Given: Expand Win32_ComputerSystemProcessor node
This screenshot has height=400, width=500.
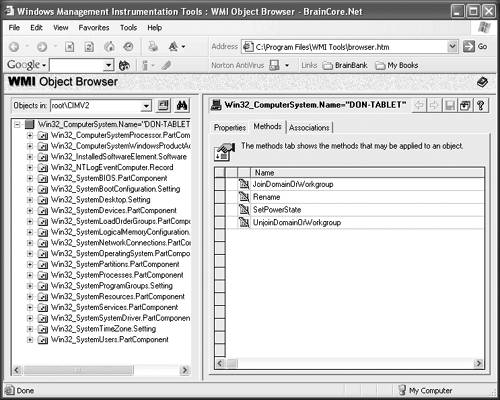Looking at the screenshot, I should click(30, 135).
